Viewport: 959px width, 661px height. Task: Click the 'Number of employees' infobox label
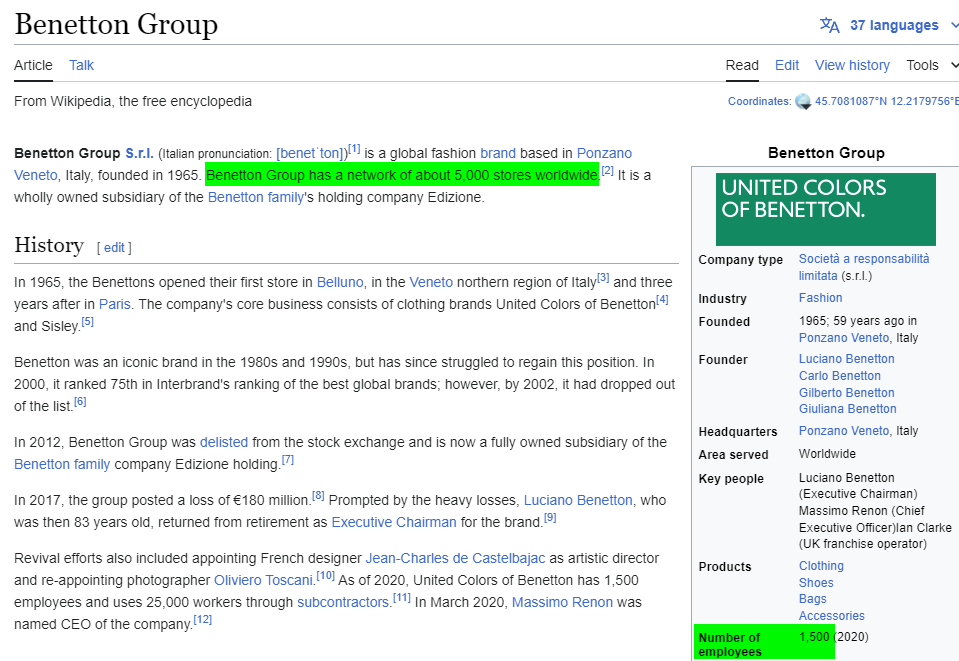730,644
